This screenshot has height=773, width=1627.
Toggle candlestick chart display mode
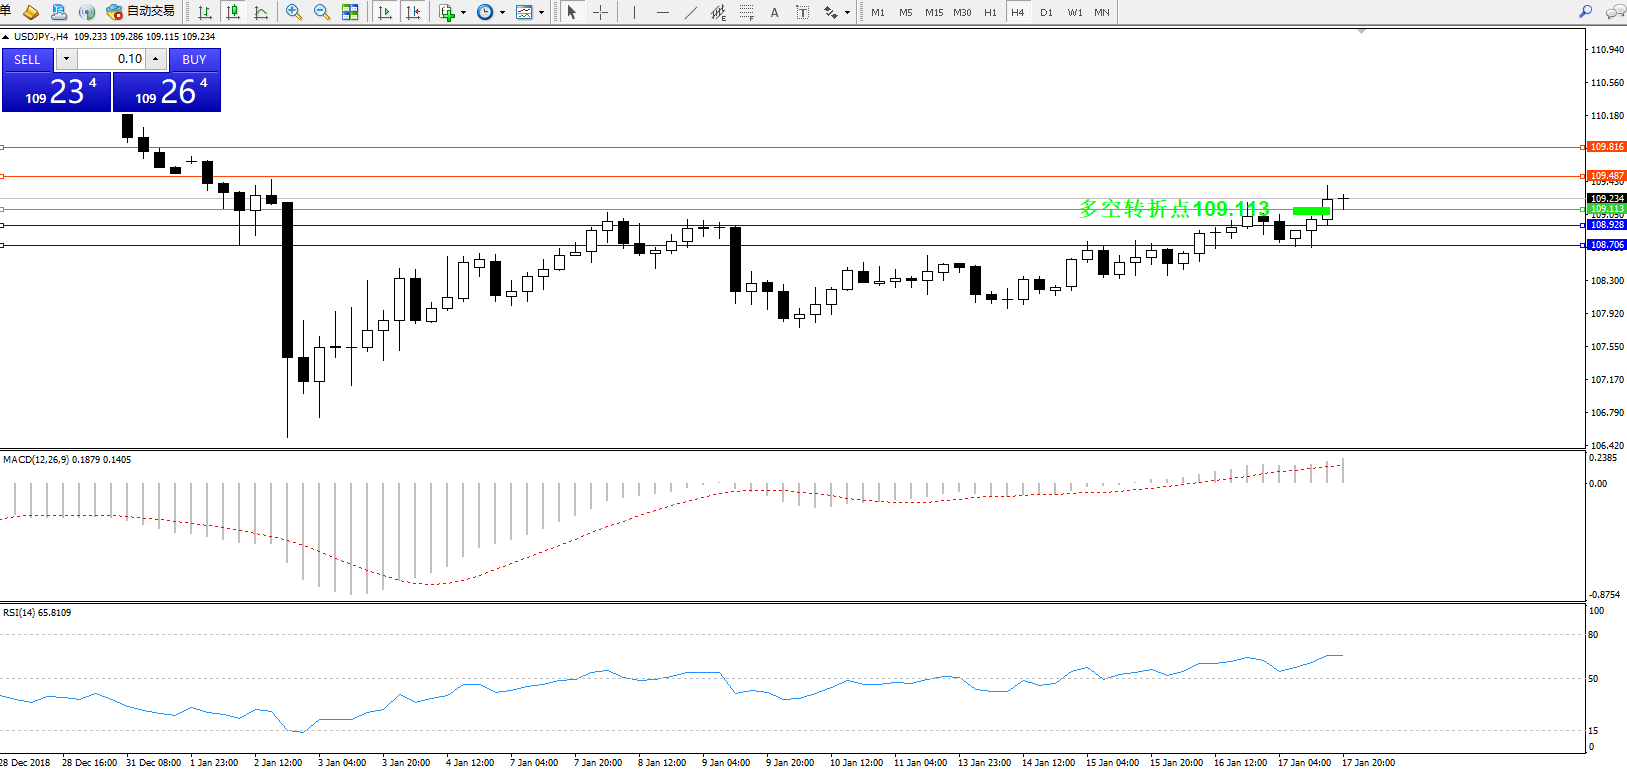tap(233, 12)
